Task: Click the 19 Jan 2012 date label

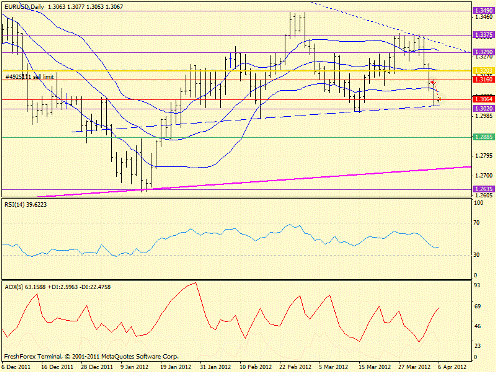Action: click(176, 367)
